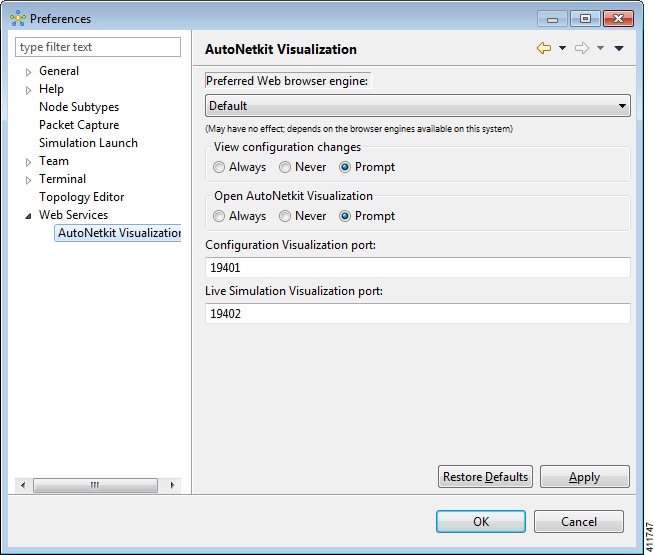Open the preferences view menu triangle
The height and width of the screenshot is (555, 655).
619,48
